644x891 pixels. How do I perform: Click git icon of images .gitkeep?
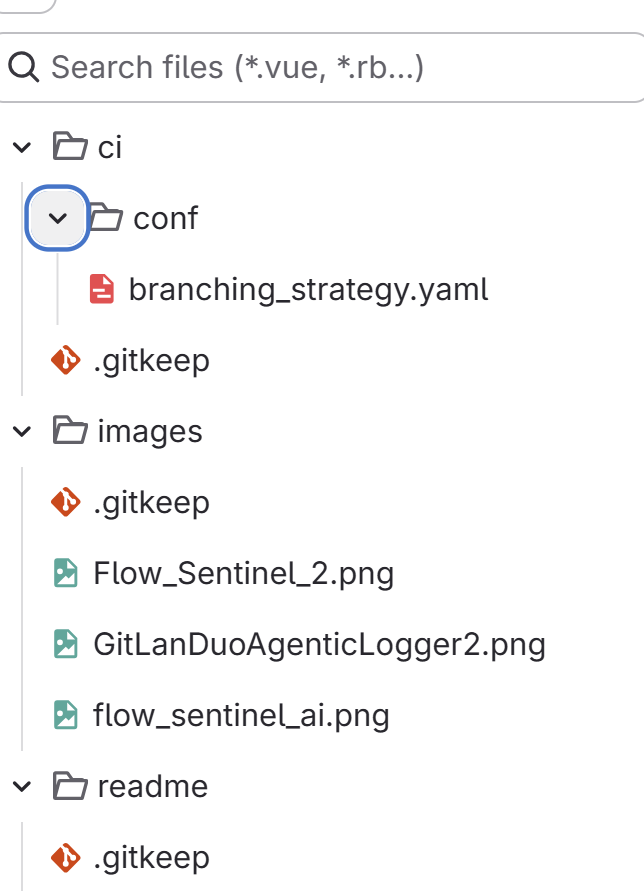[65, 502]
